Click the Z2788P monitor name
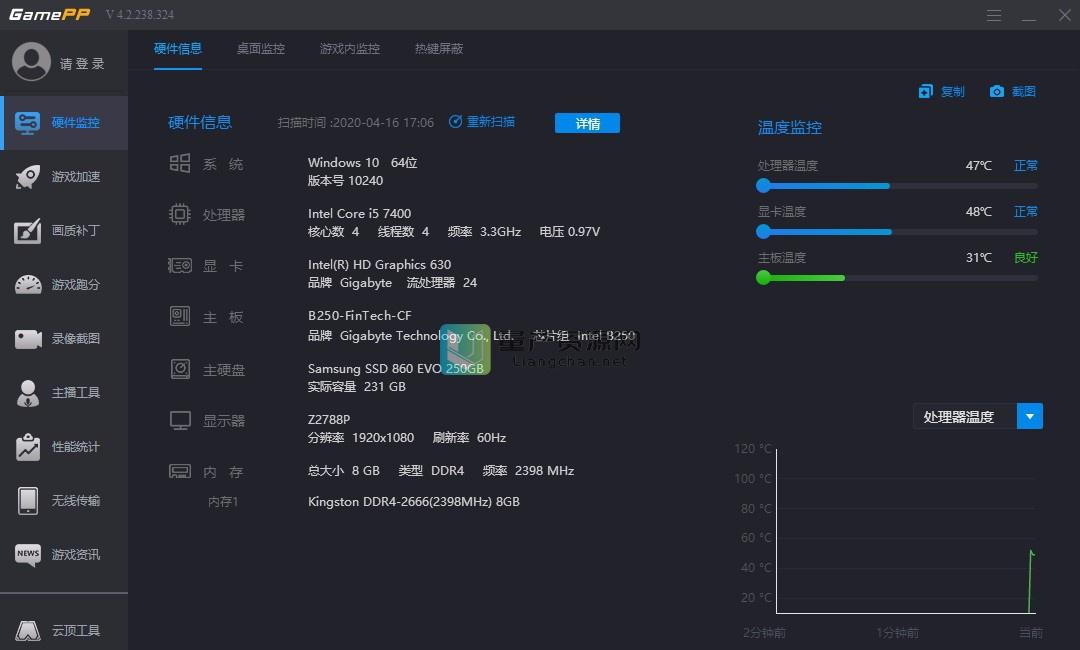1080x650 pixels. [x=329, y=419]
